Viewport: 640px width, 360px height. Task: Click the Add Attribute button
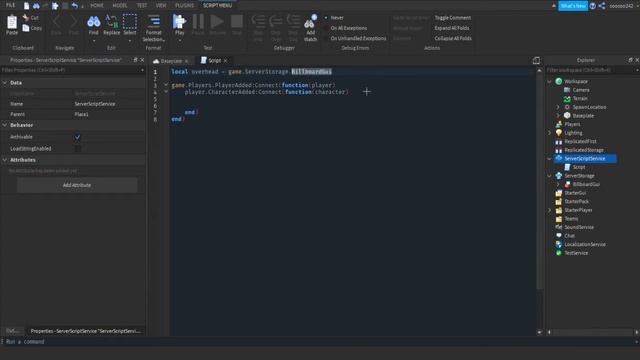pyautogui.click(x=77, y=185)
